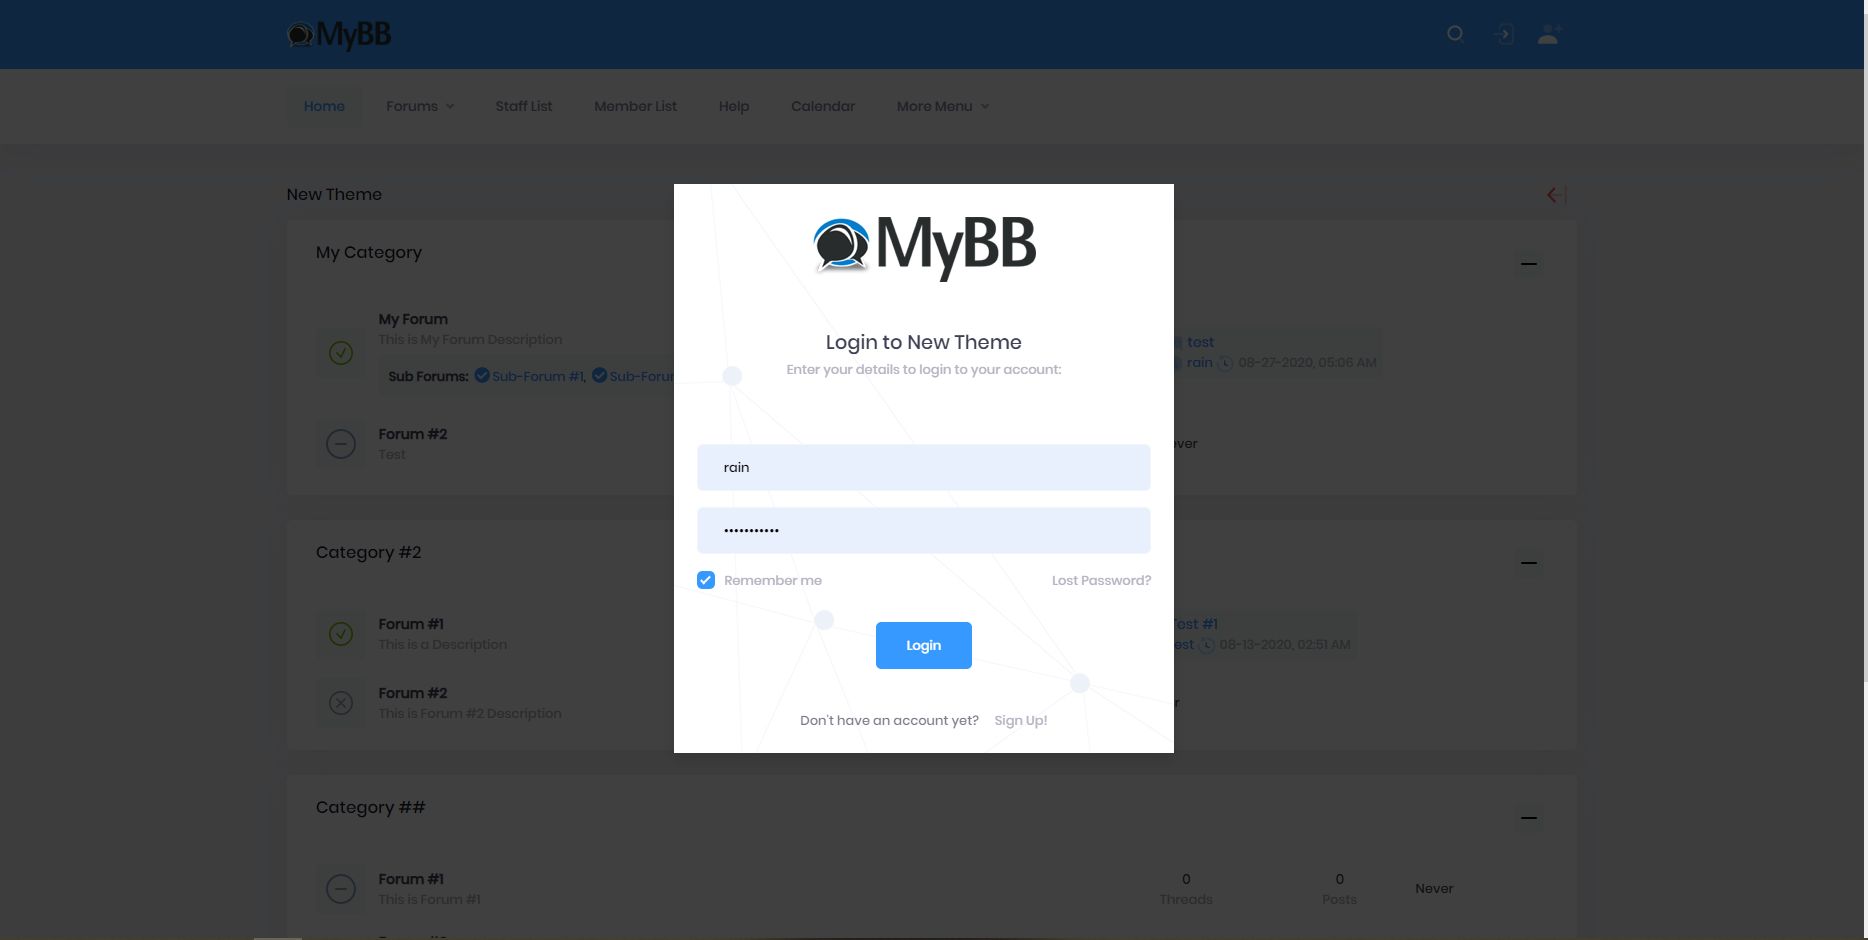Click the Sign Up! link

[x=1021, y=720]
